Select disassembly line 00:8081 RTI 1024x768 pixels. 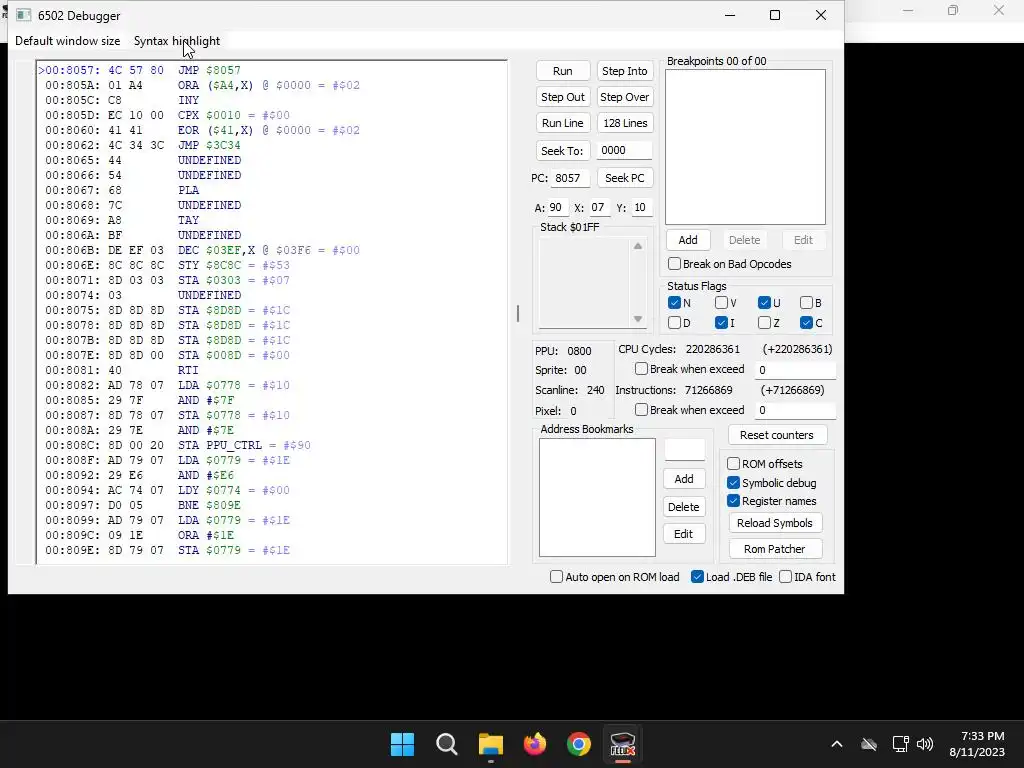pos(122,370)
